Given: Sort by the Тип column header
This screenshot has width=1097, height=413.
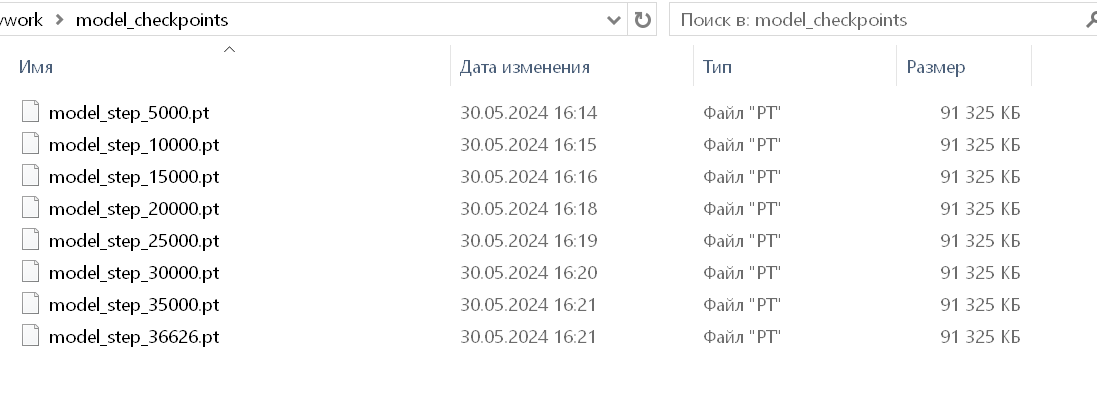Looking at the screenshot, I should coord(795,67).
